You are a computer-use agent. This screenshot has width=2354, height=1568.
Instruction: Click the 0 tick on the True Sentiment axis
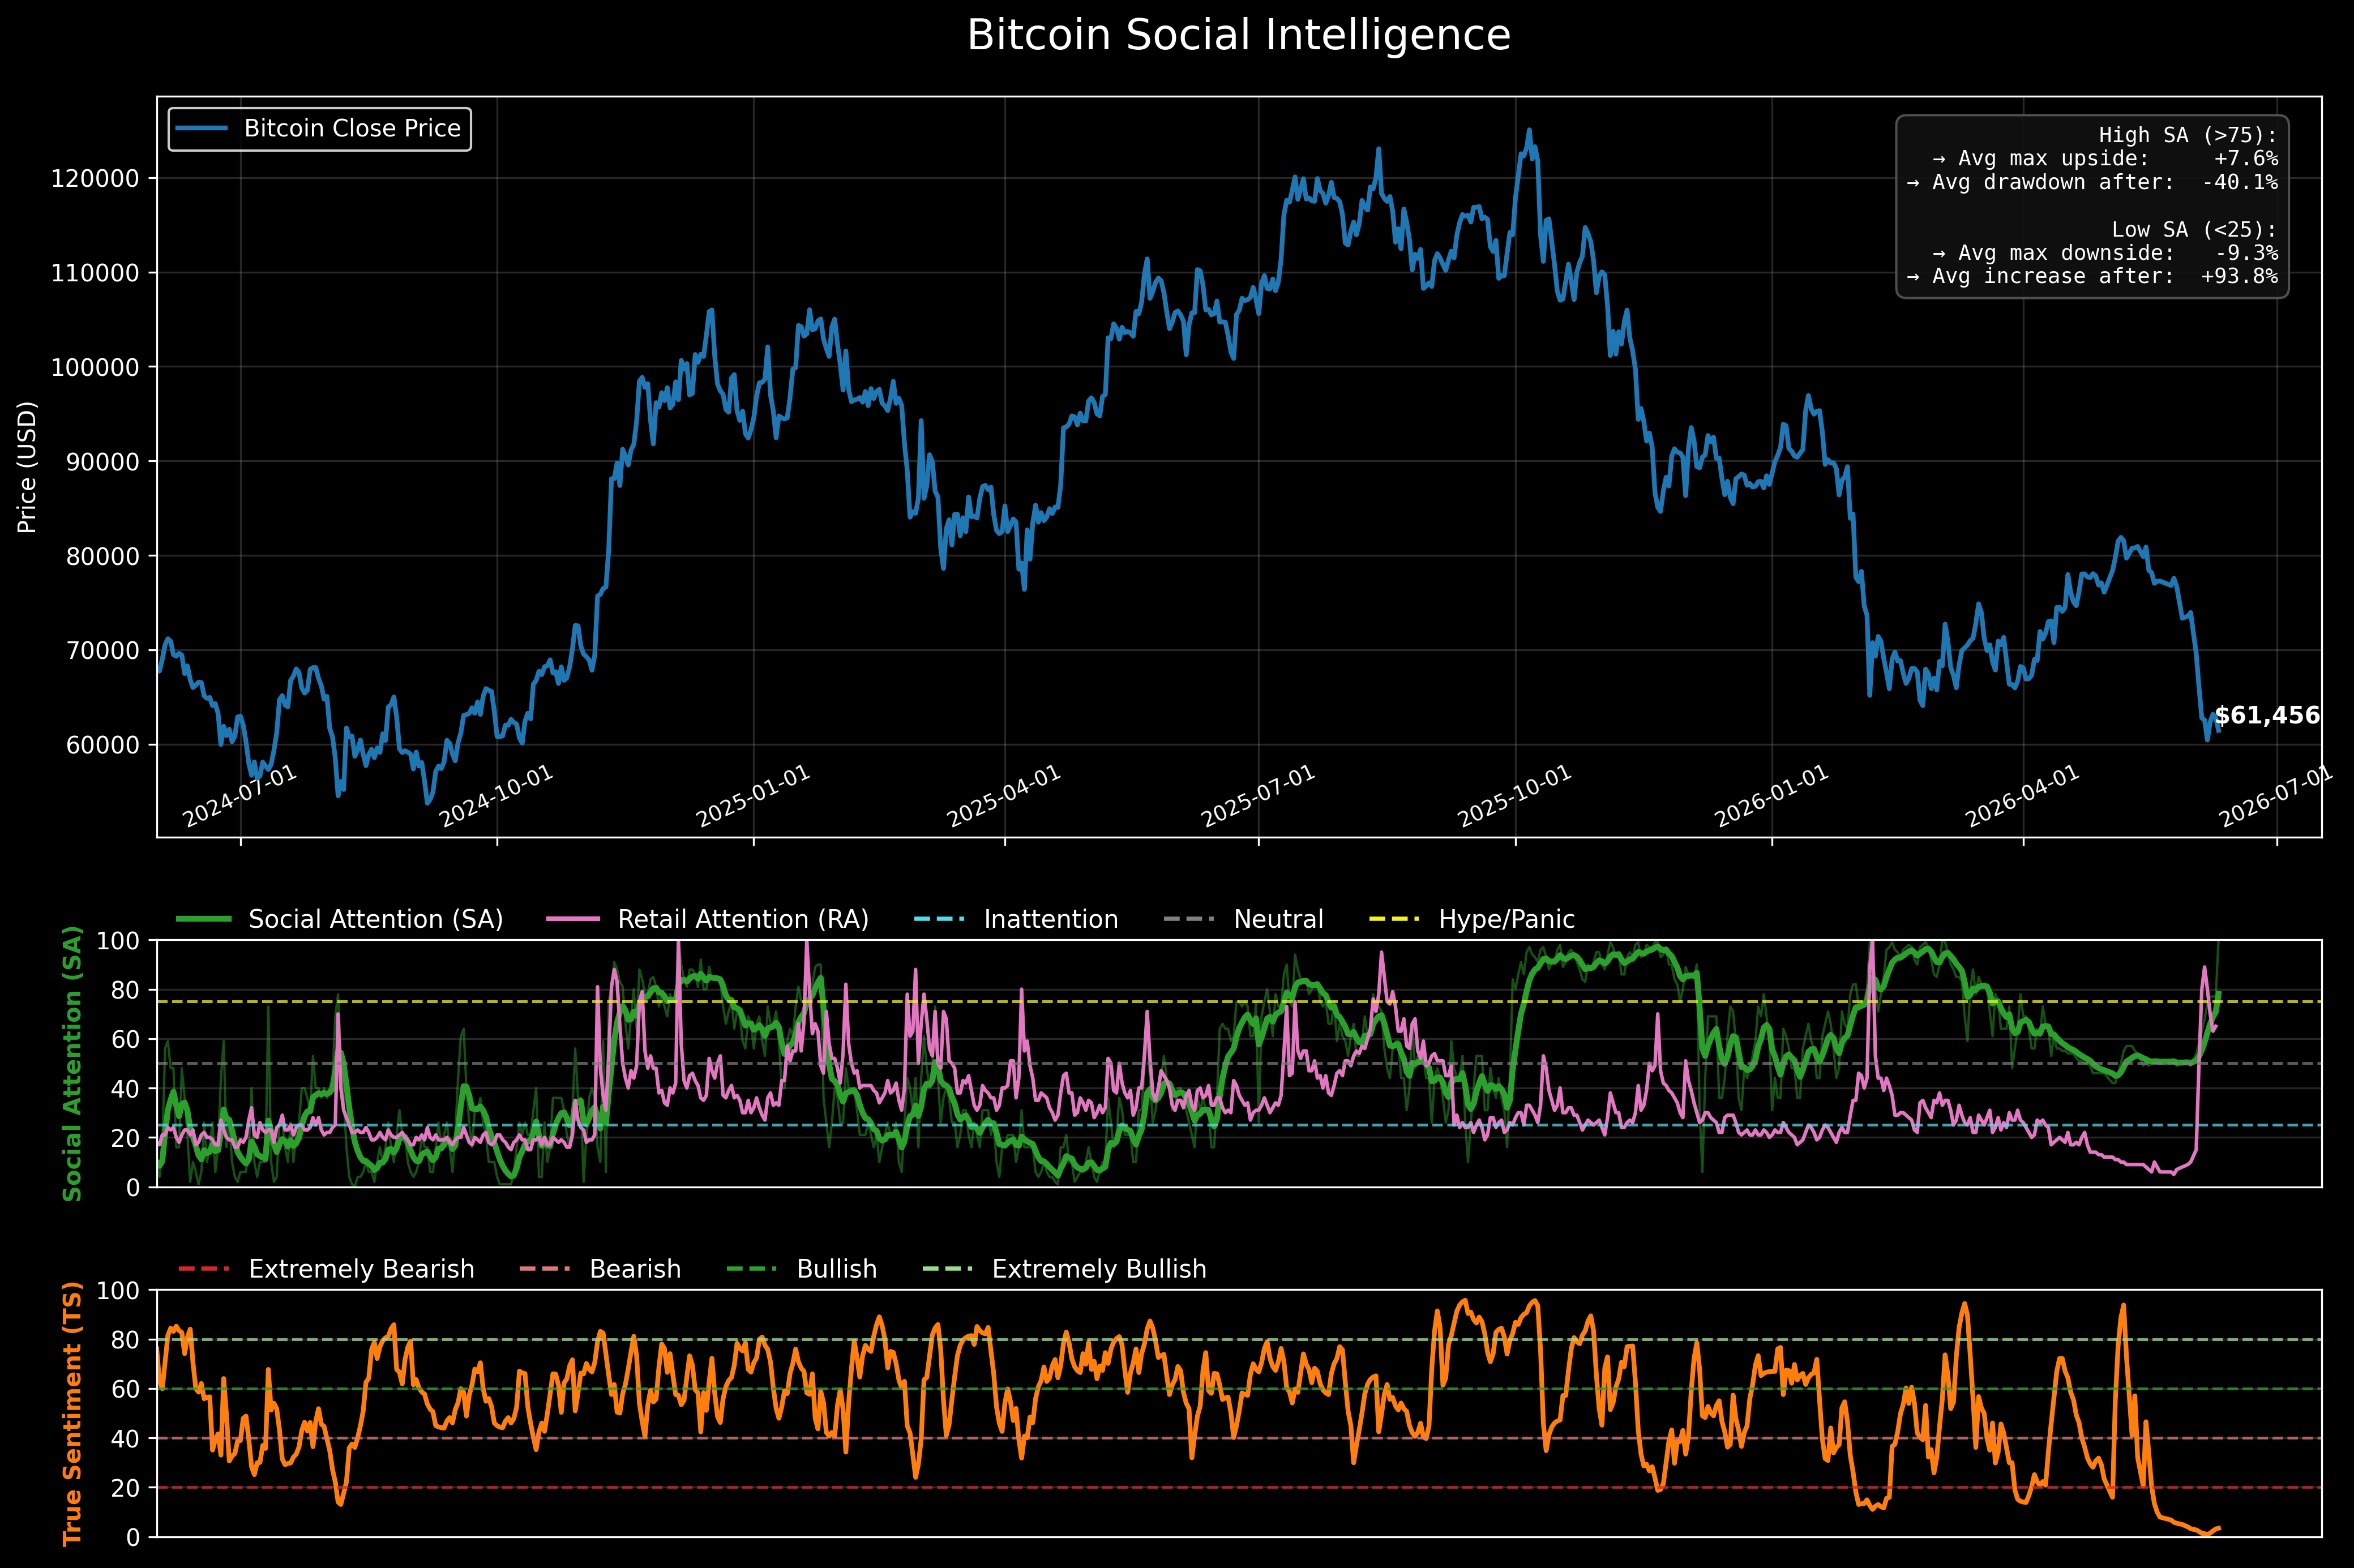click(134, 1538)
